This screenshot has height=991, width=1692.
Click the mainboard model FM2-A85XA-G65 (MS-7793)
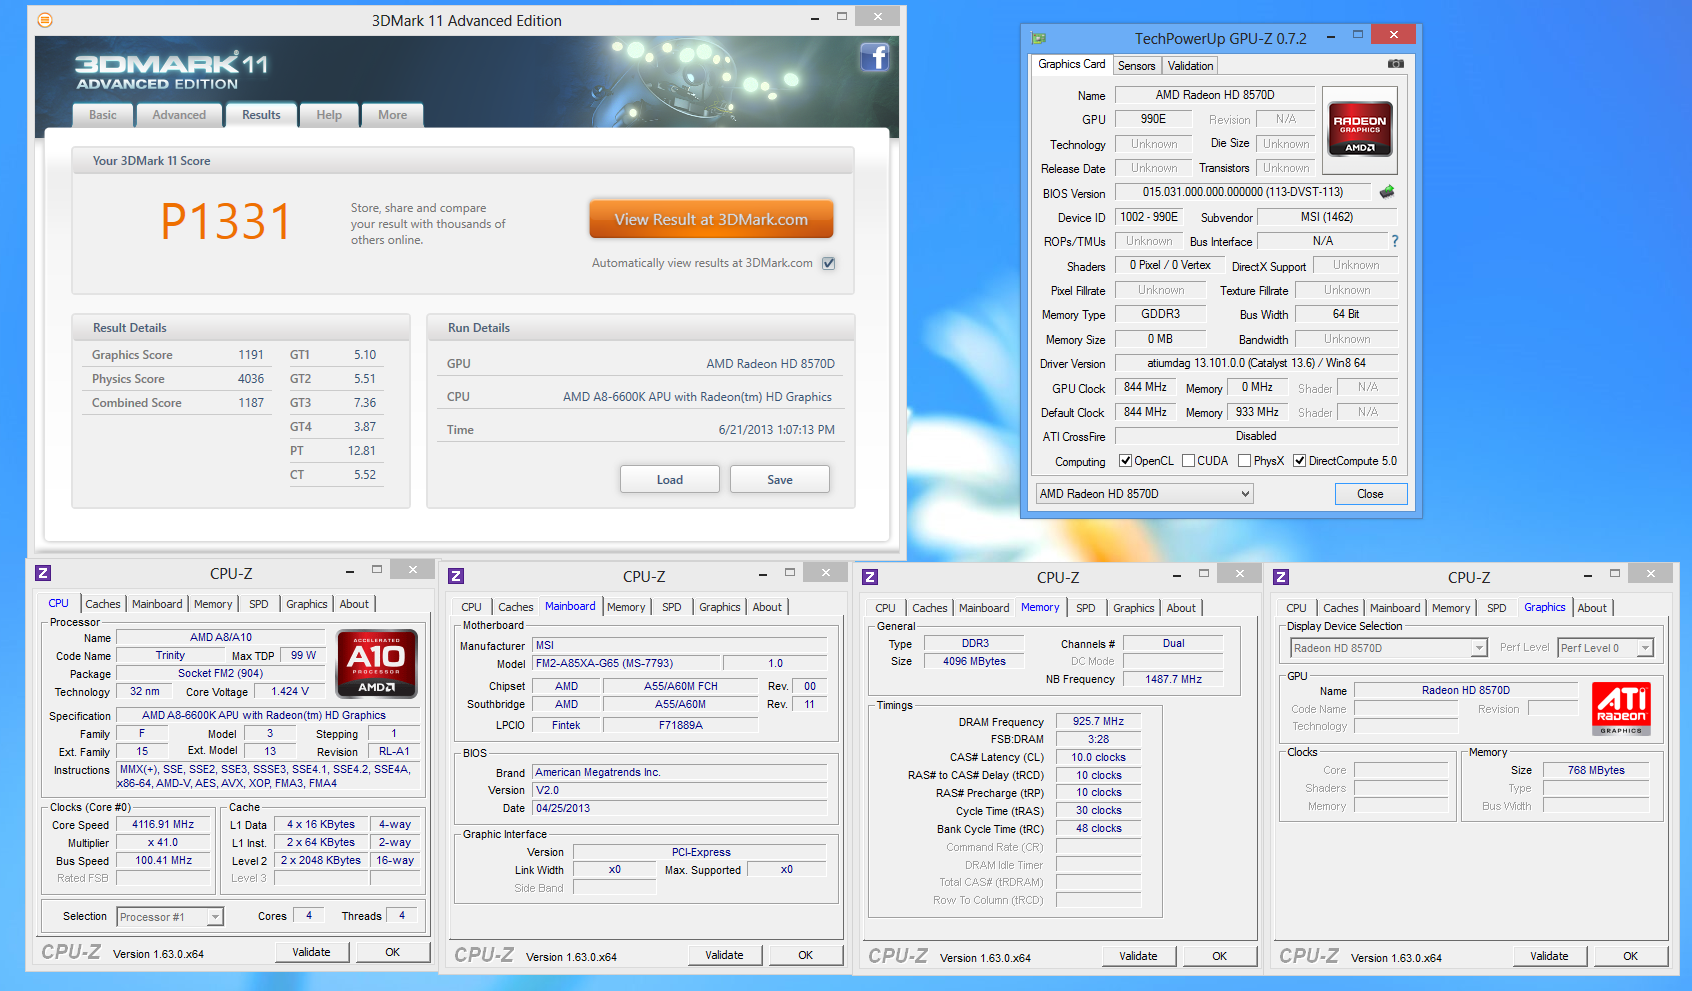click(626, 663)
